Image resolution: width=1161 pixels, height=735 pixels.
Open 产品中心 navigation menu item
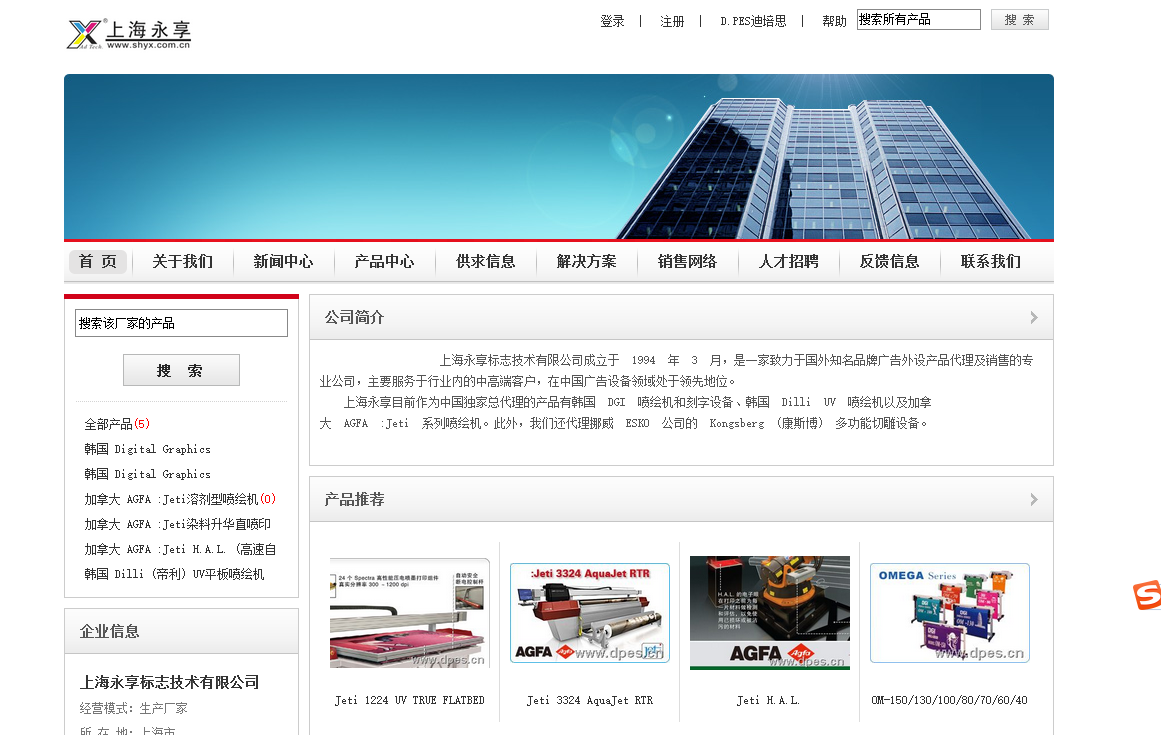[384, 262]
